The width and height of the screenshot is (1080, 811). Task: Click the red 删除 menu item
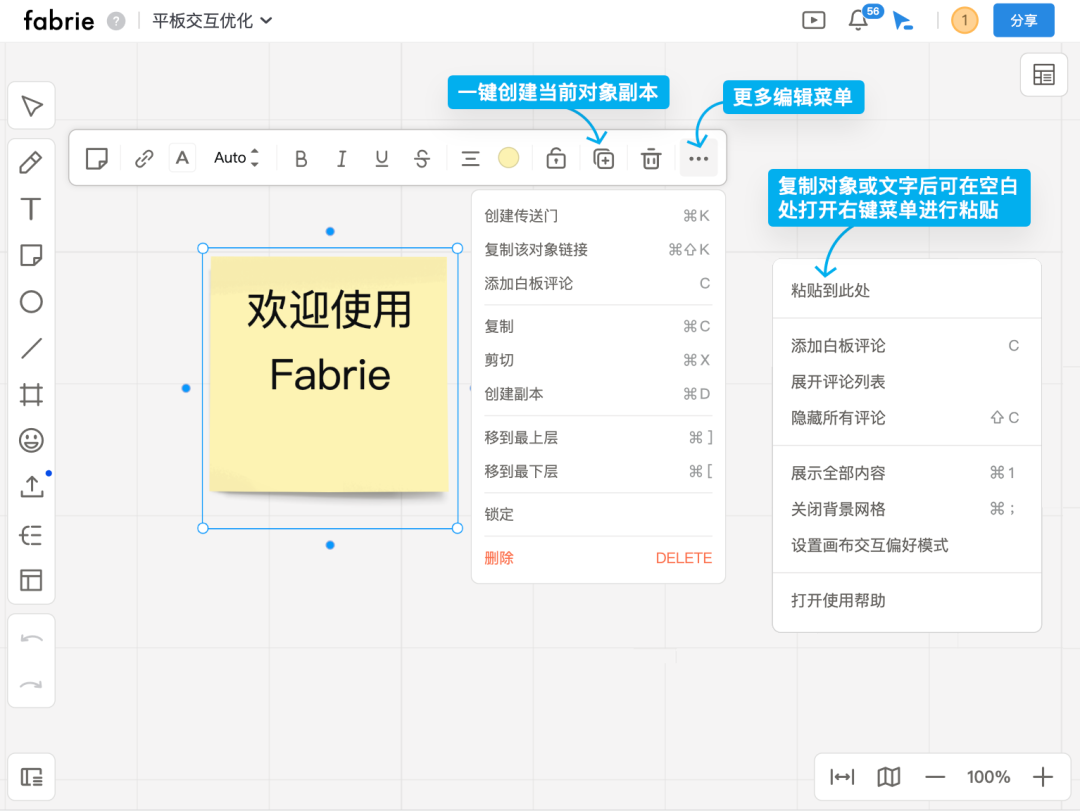tap(598, 557)
